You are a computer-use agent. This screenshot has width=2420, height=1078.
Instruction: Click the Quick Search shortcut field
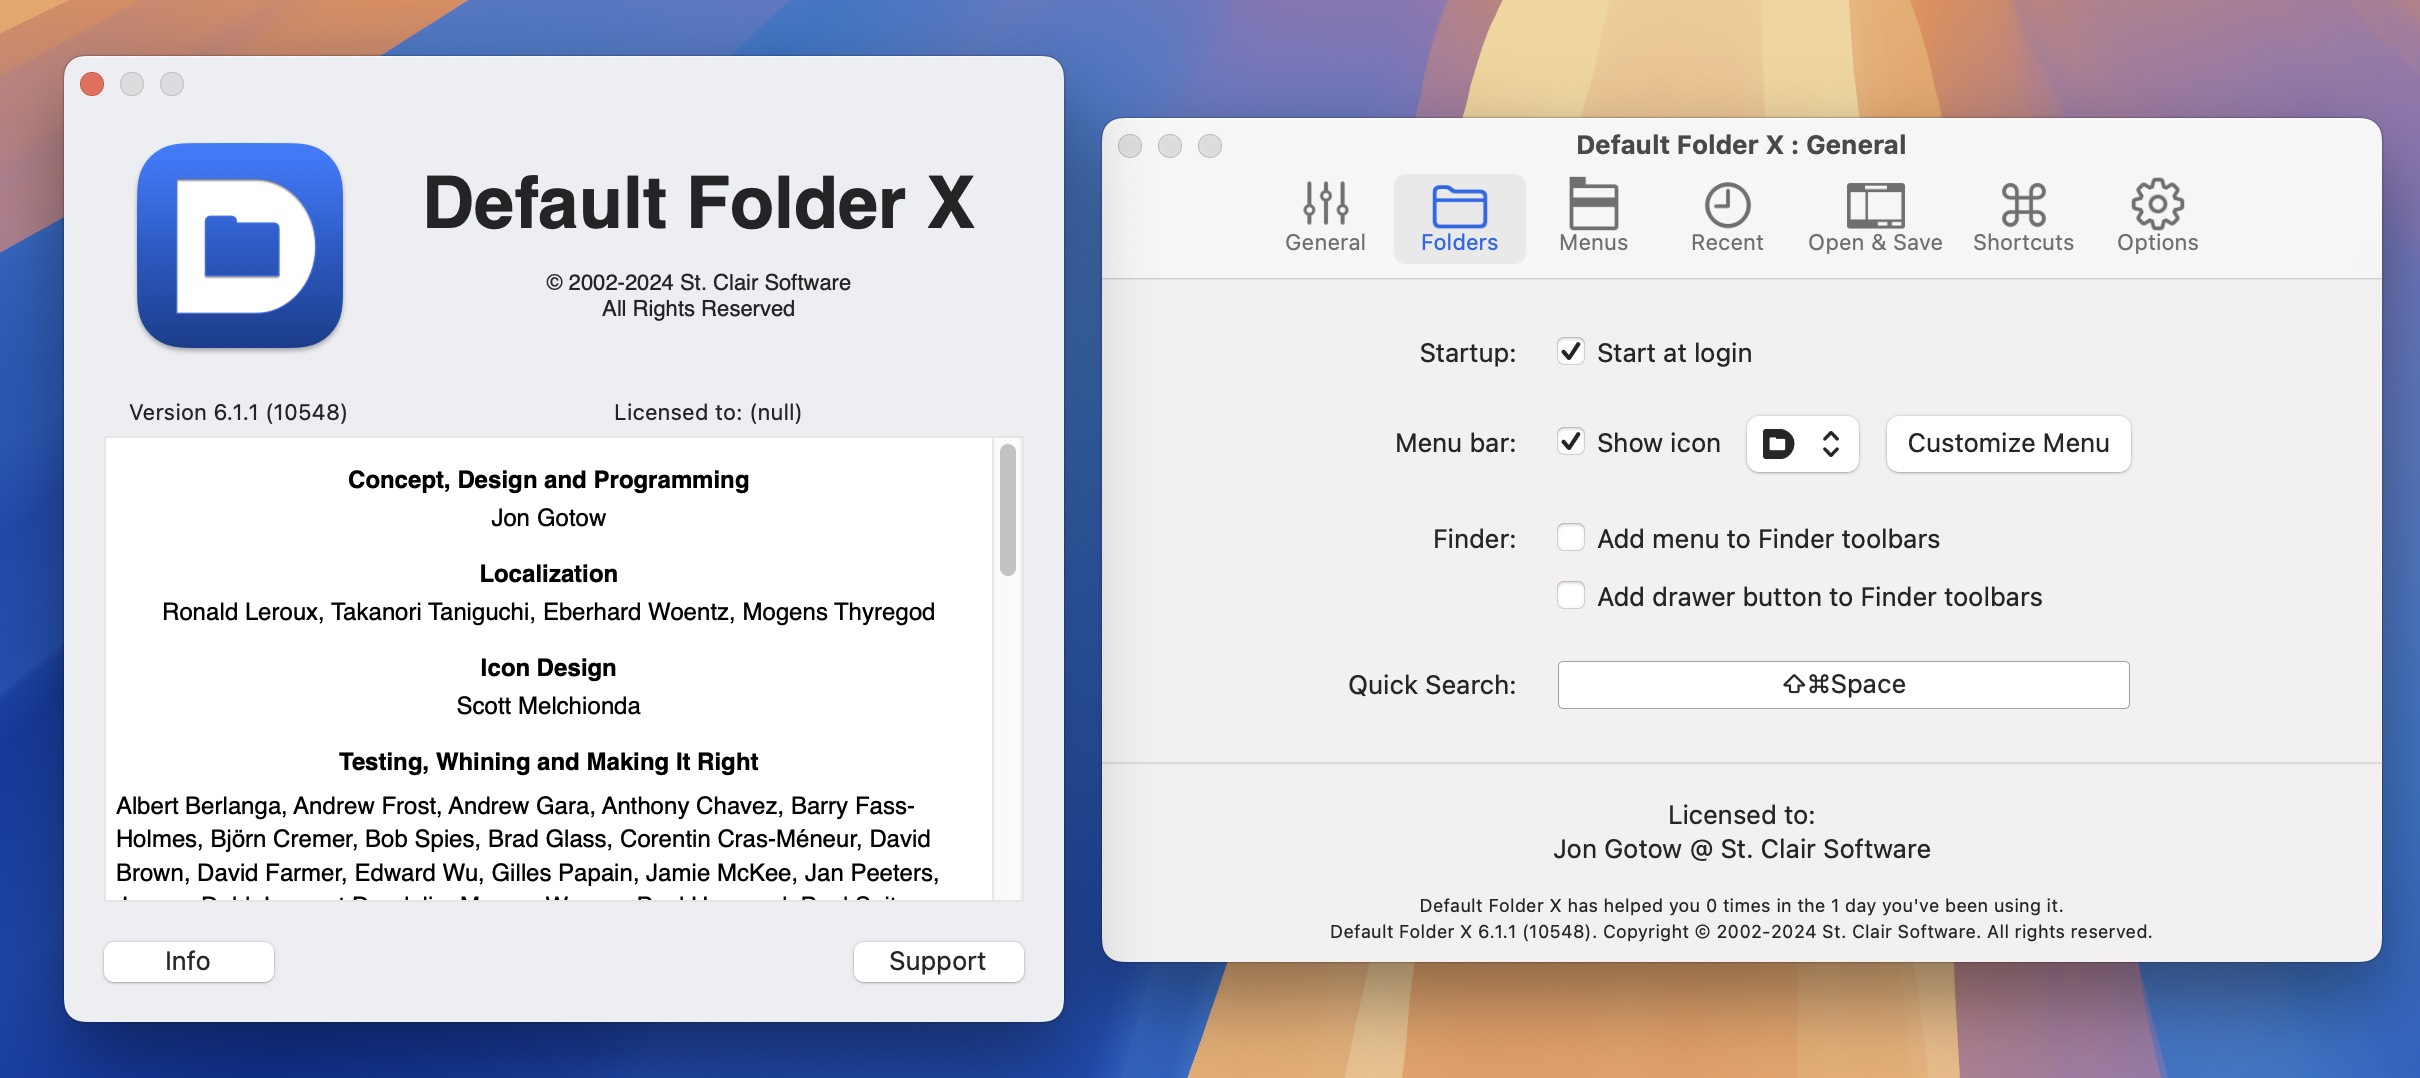coord(1843,685)
